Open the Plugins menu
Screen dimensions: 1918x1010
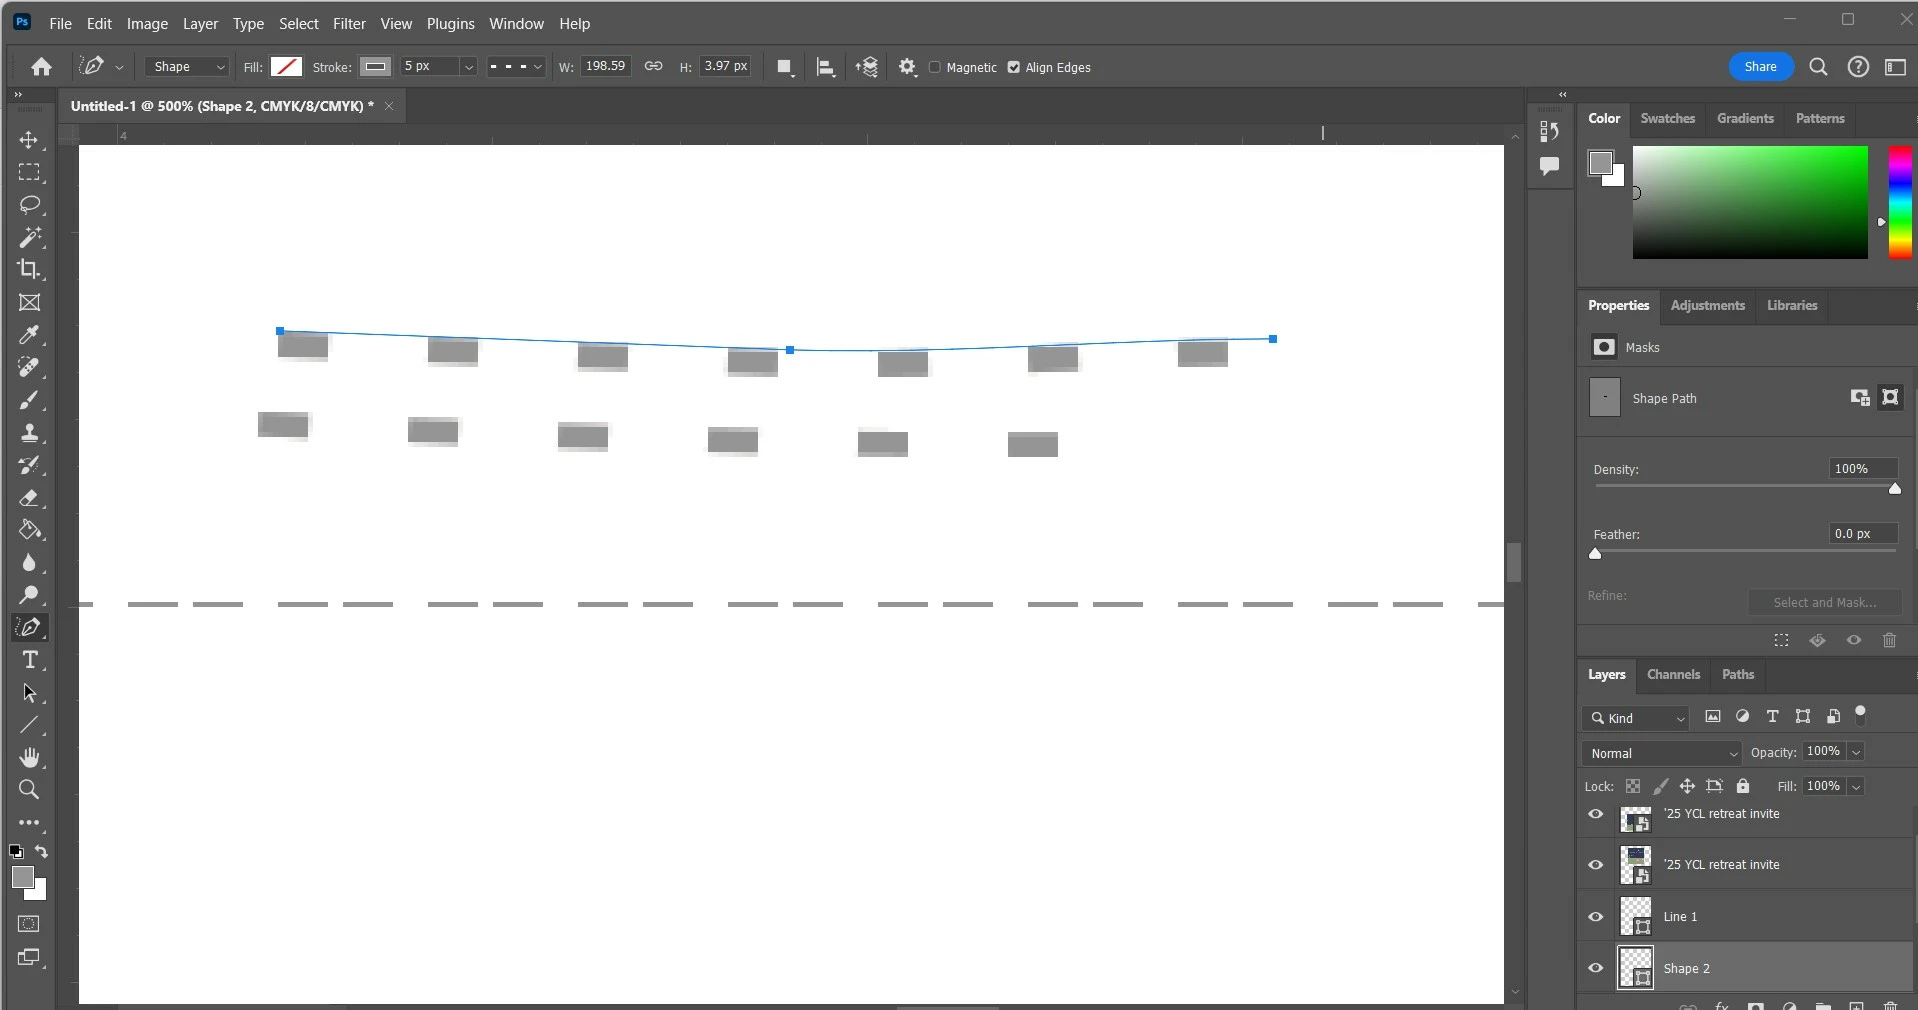(450, 23)
